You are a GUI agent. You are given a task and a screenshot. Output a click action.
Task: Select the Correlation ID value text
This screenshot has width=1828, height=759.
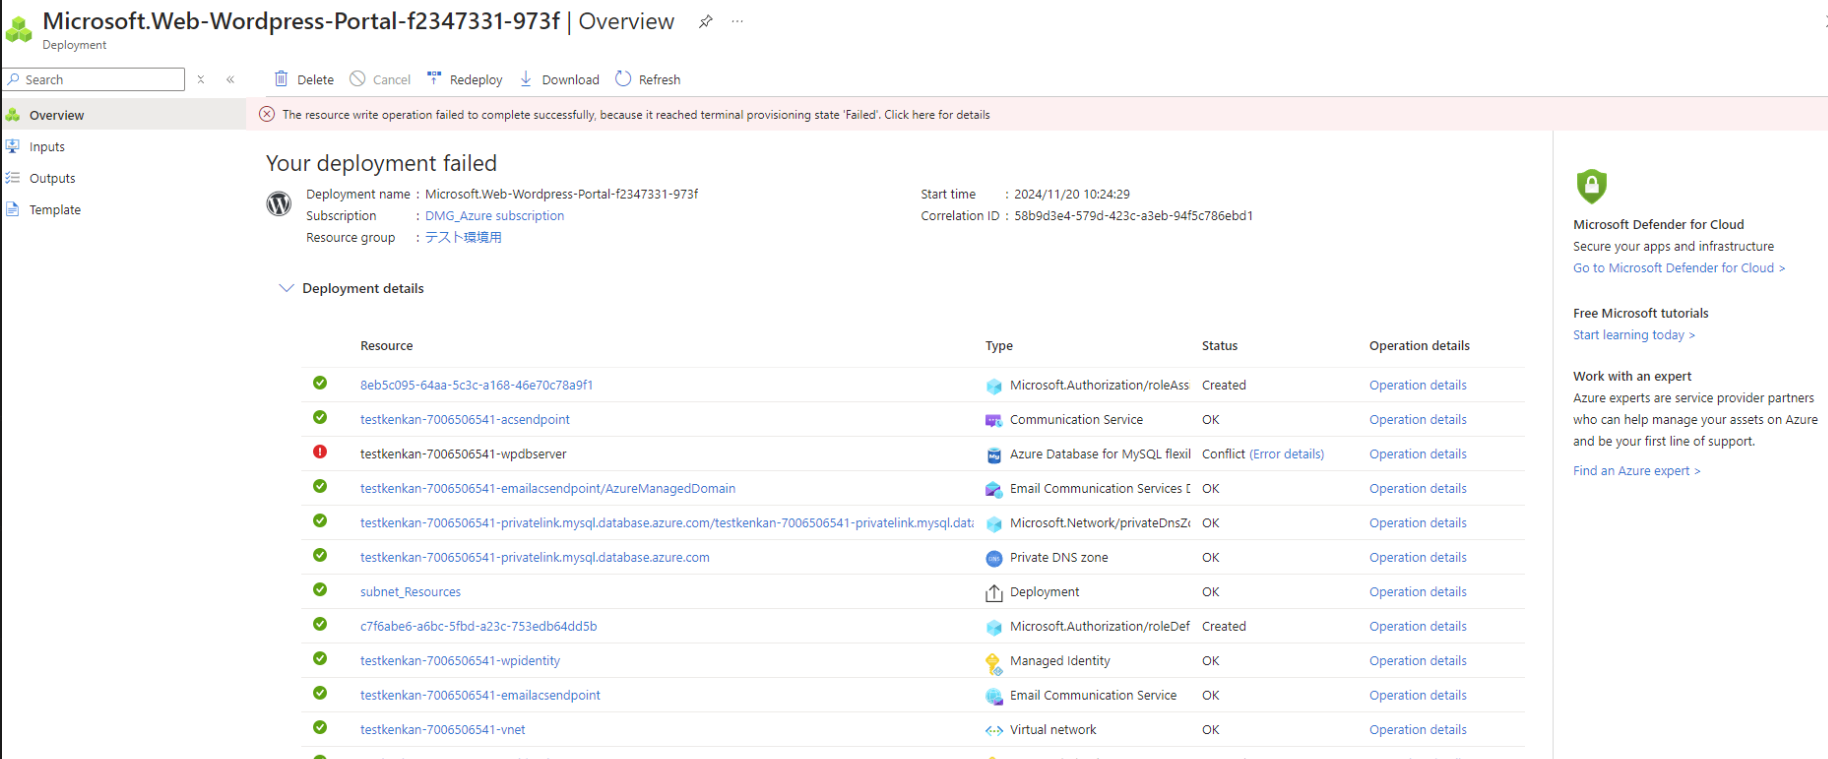[1133, 216]
